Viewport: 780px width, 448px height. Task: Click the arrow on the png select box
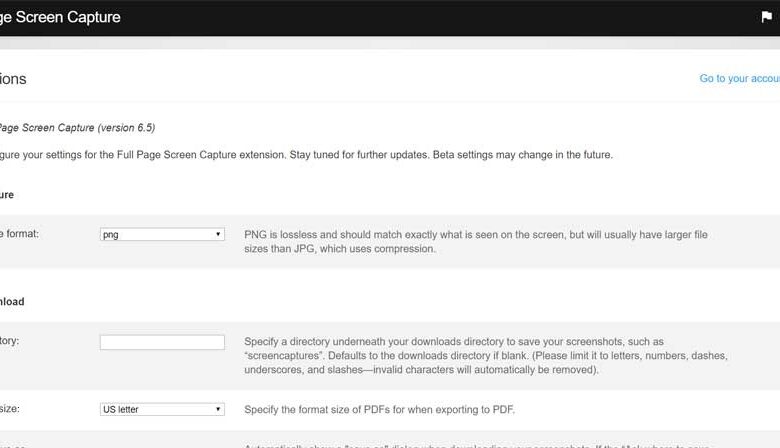click(x=218, y=234)
